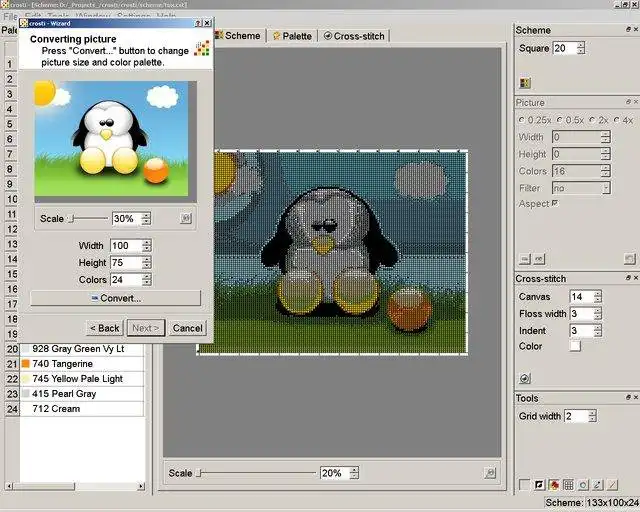Image resolution: width=640 pixels, height=512 pixels.
Task: Click the reset icon at Picture panel's right
Action: tap(630, 259)
